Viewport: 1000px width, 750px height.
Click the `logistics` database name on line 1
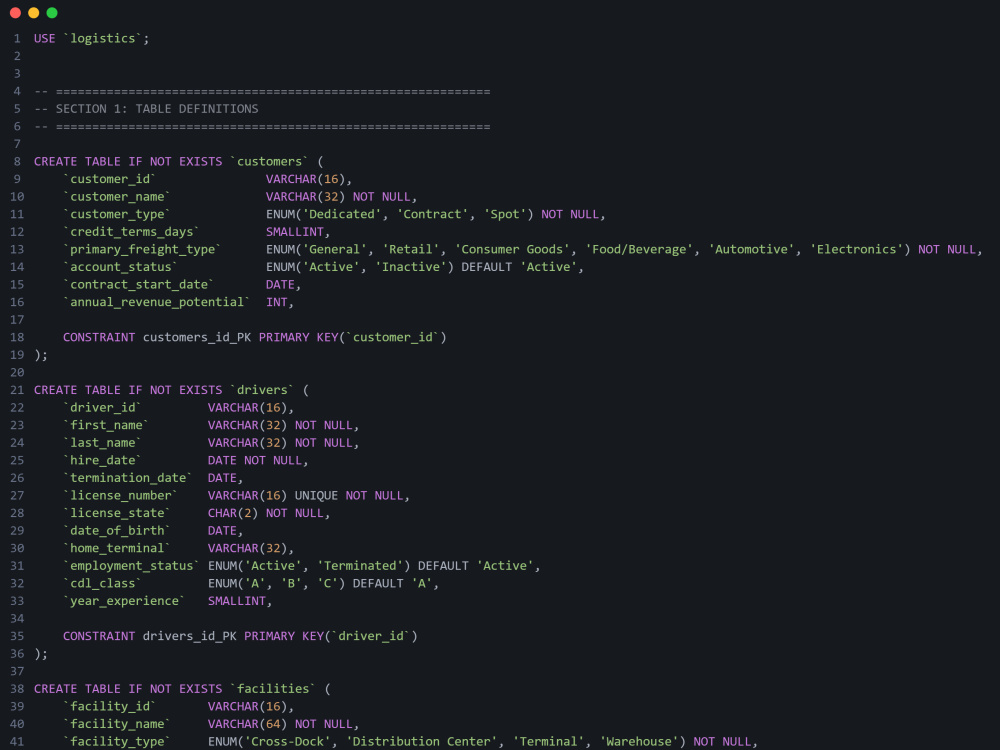click(103, 38)
